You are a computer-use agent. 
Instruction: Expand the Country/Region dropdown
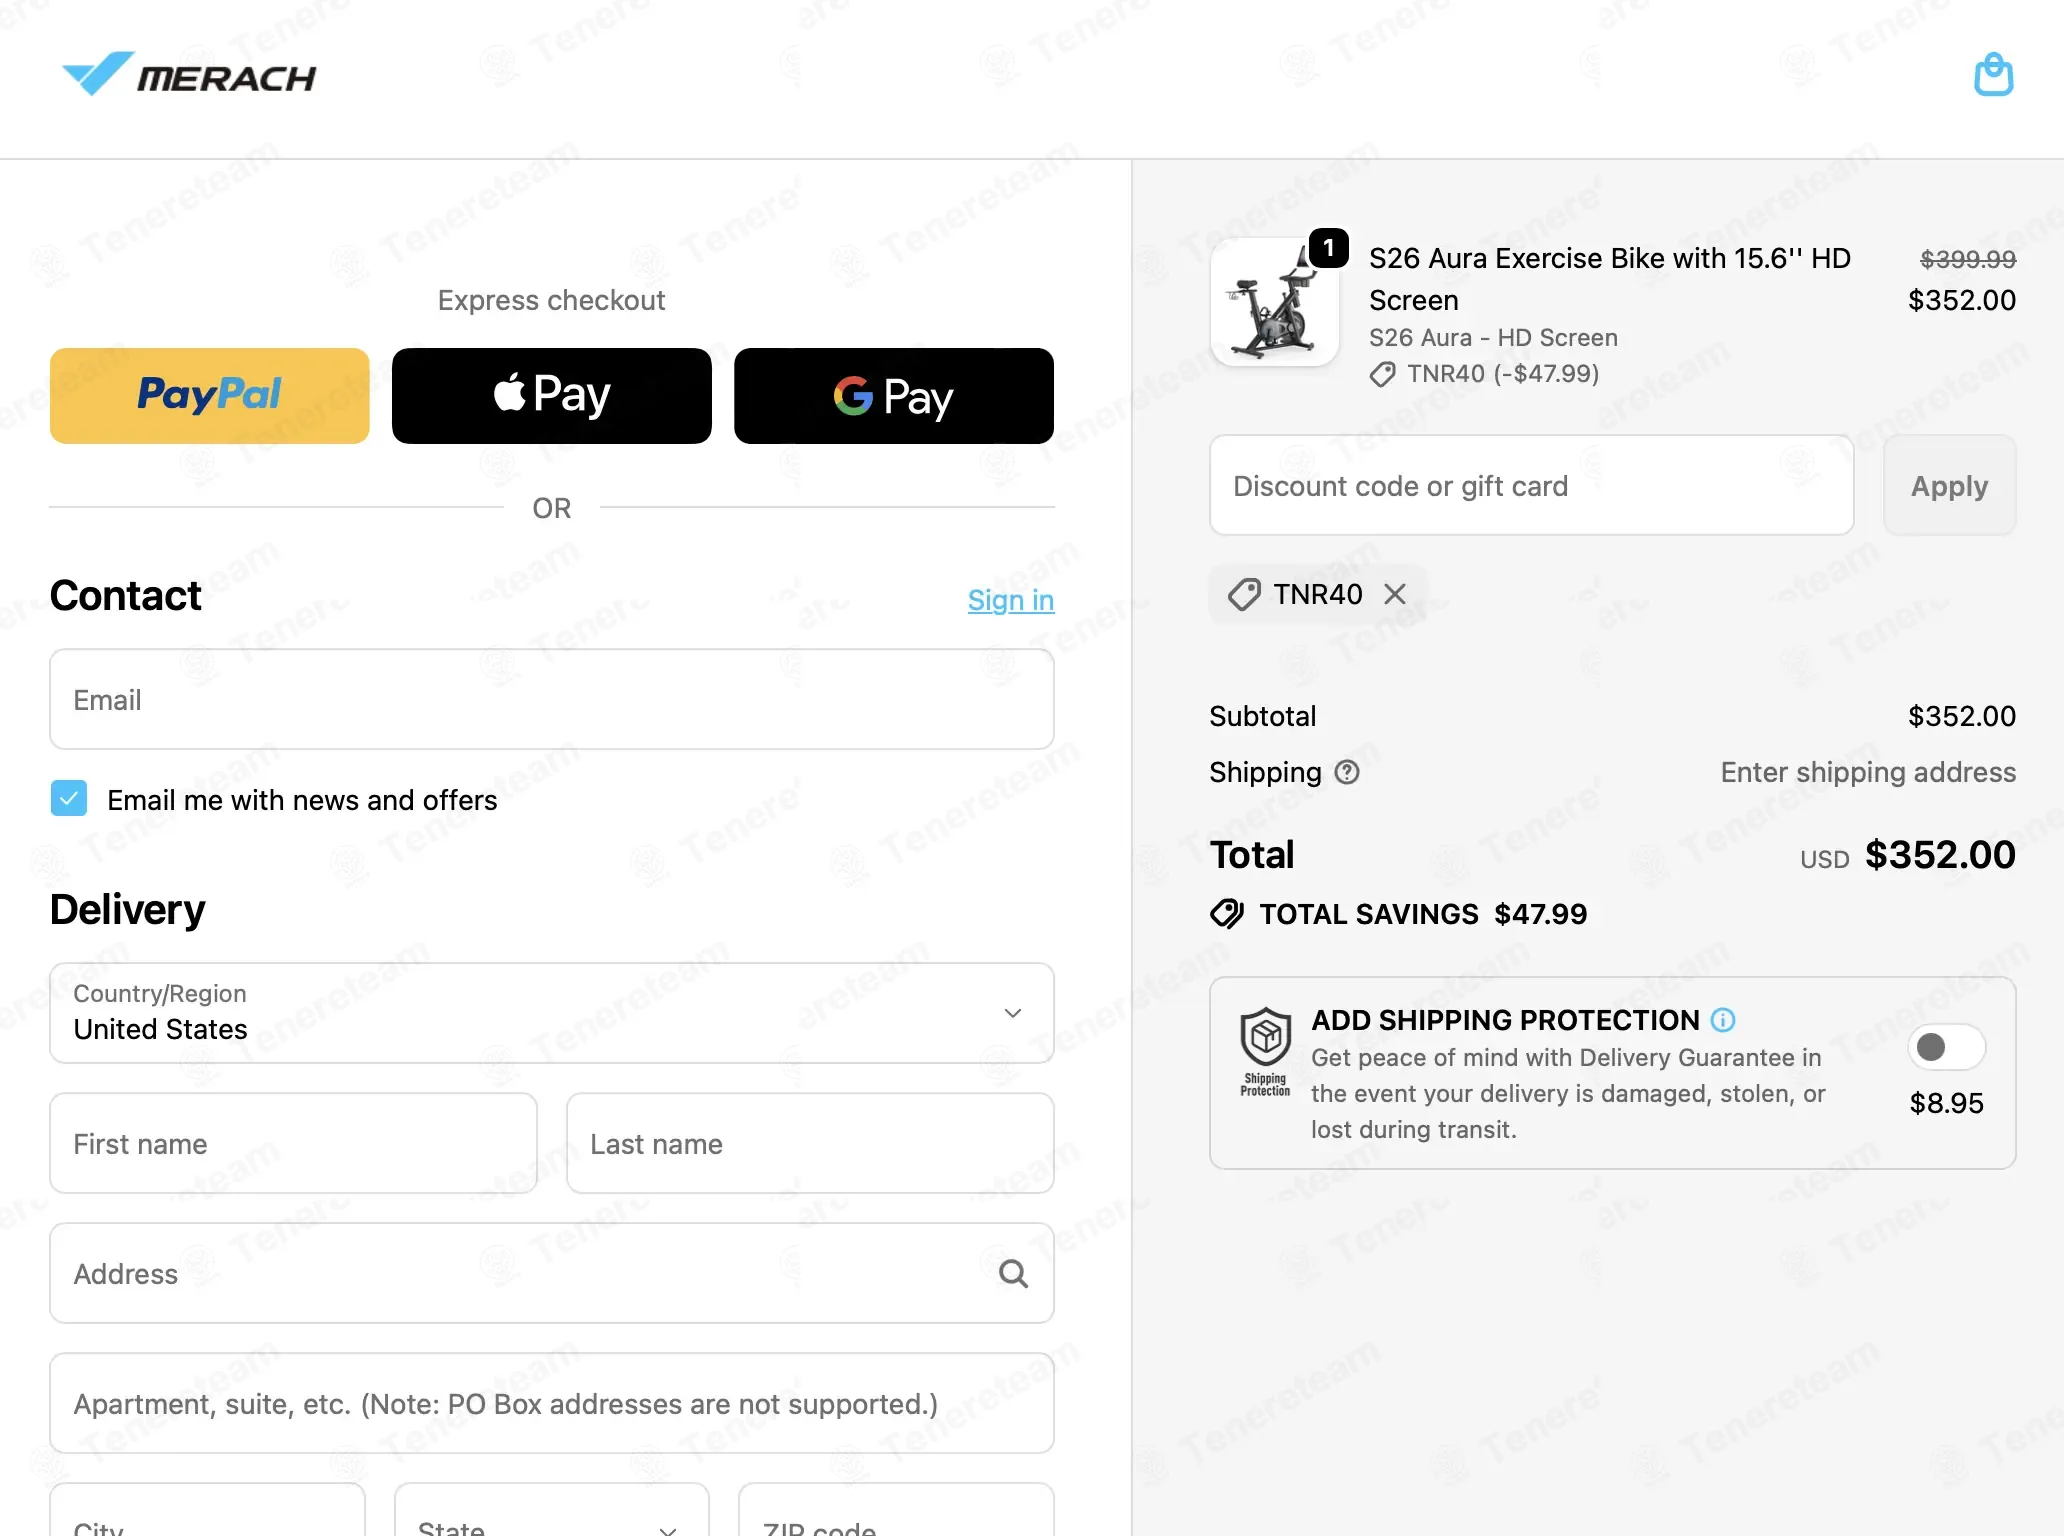(x=552, y=1013)
